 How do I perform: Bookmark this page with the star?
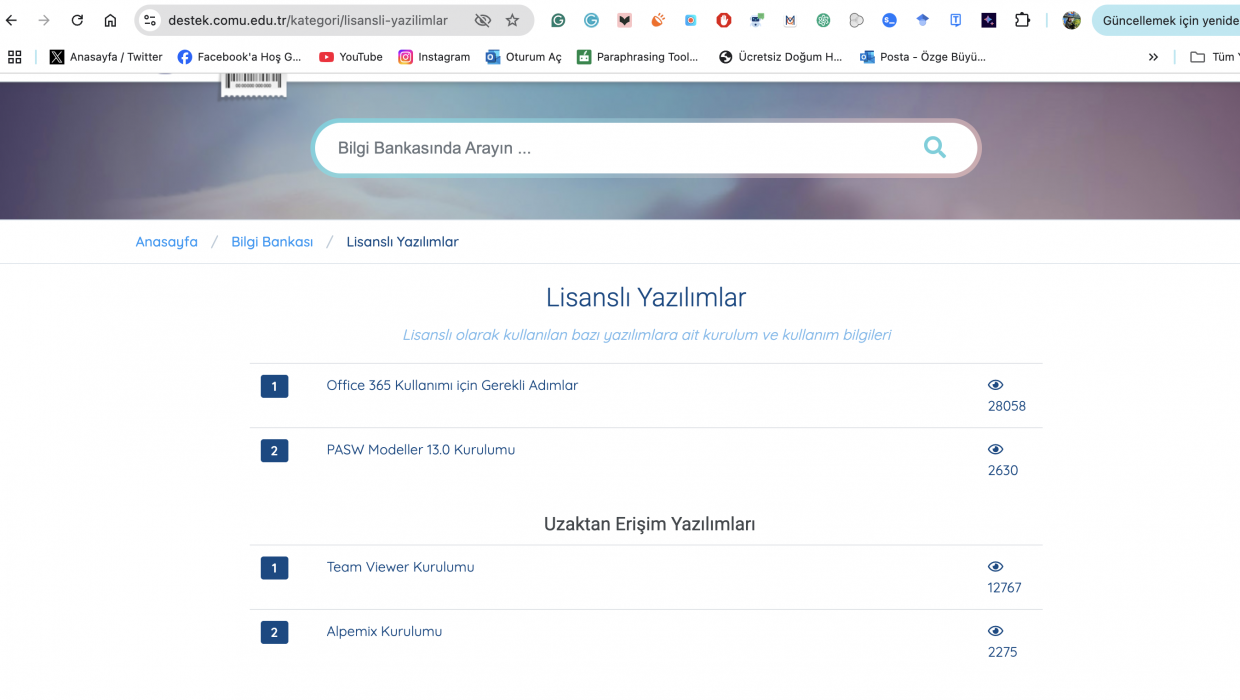pos(513,20)
